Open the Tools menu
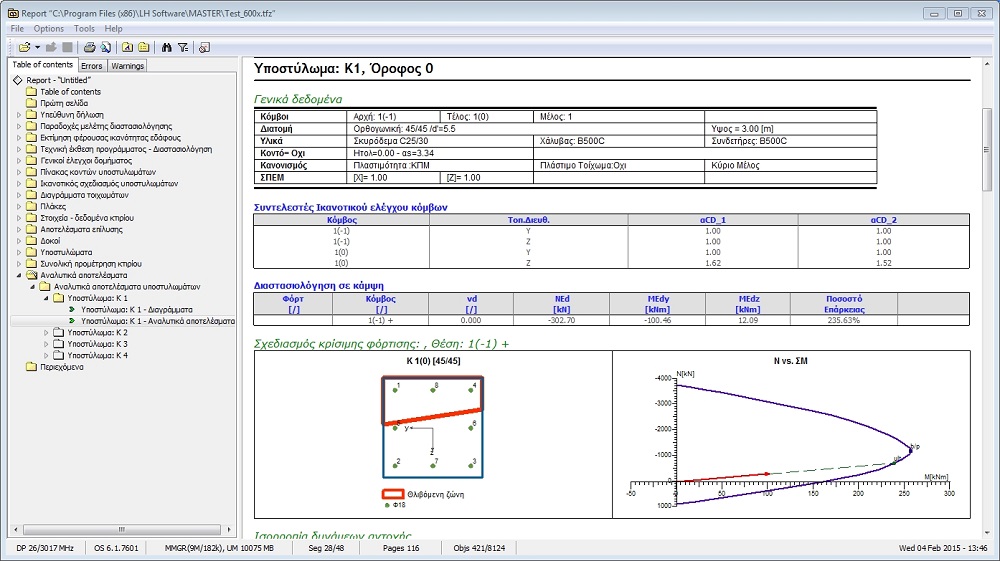1000x561 pixels. 84,29
